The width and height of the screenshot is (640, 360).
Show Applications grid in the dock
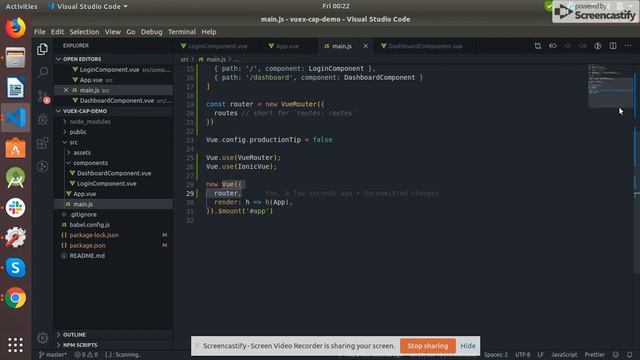(16, 345)
